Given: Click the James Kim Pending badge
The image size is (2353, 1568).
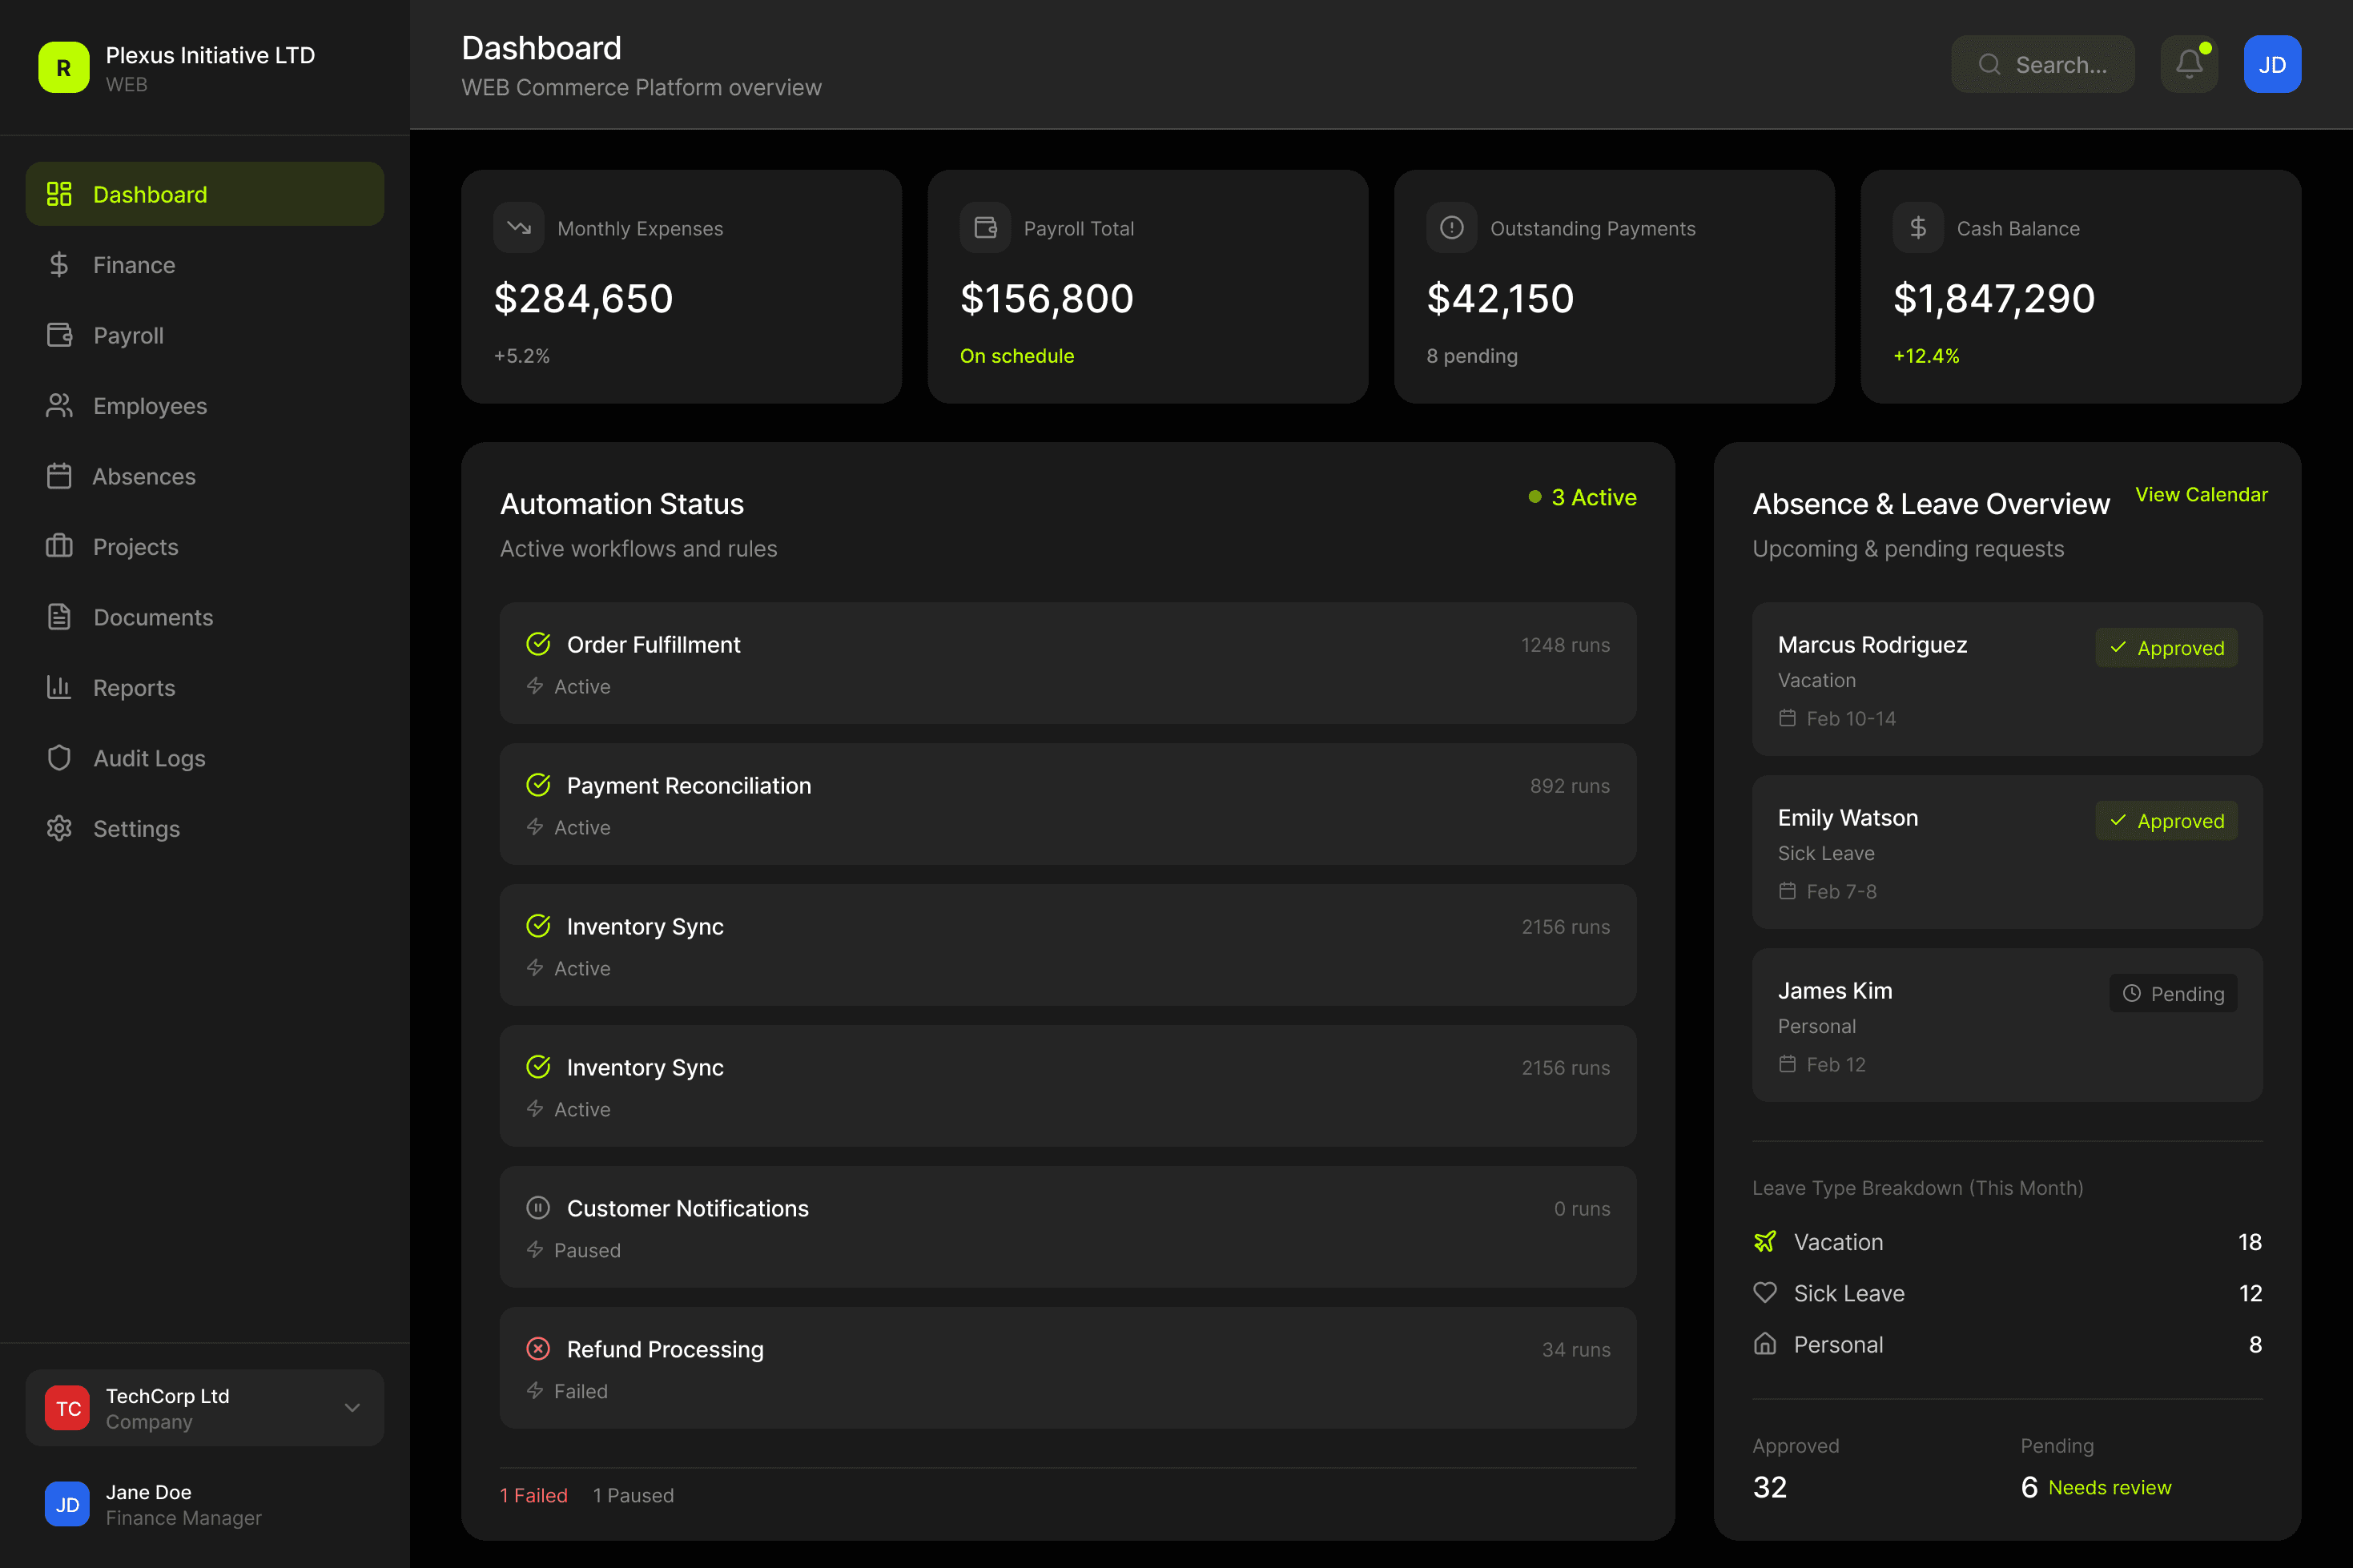Looking at the screenshot, I should click(2173, 993).
